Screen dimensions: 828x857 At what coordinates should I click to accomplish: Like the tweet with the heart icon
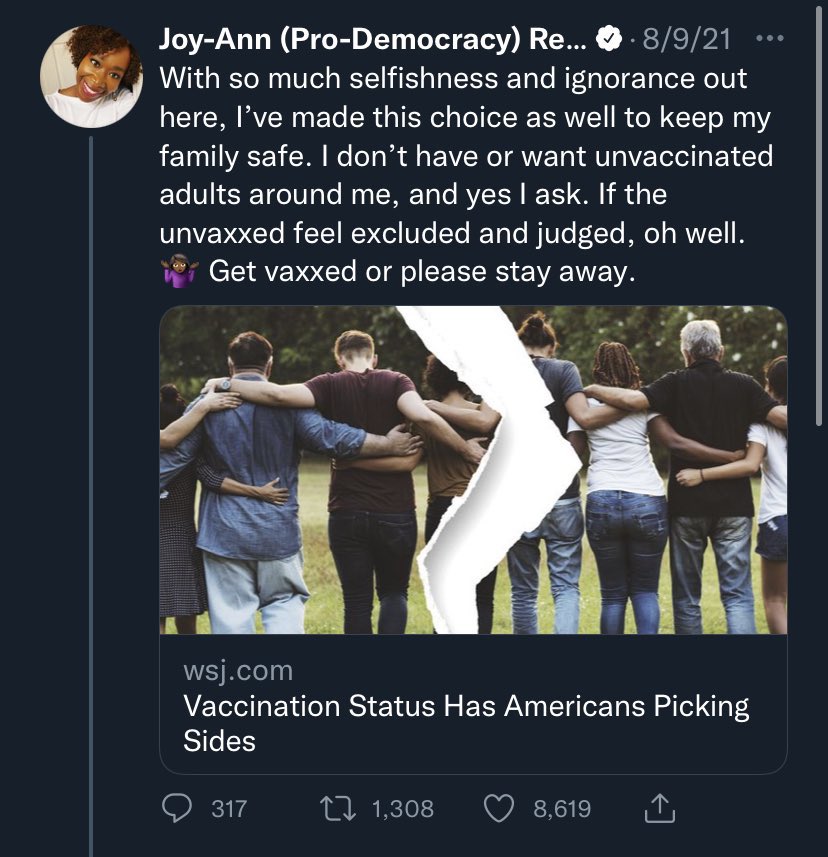[498, 808]
